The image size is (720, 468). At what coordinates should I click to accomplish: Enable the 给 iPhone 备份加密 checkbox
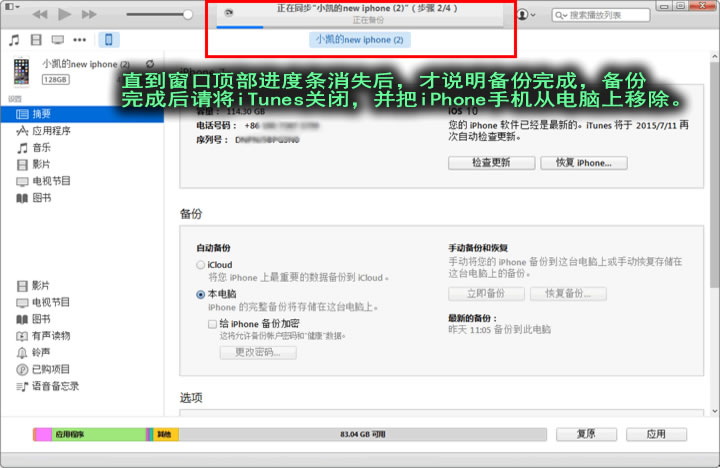click(212, 324)
